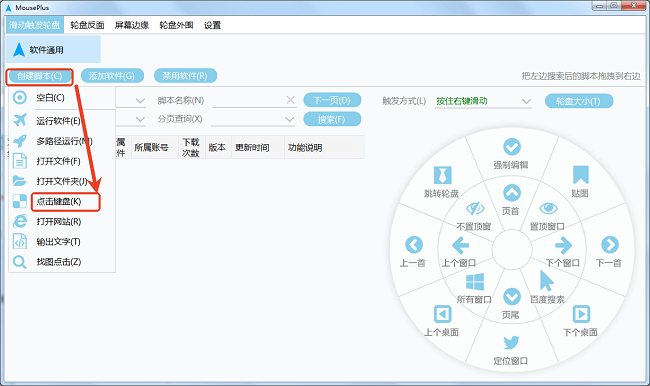Expand the dropdown left of 脚本名称
This screenshot has height=386, width=650.
(140, 101)
